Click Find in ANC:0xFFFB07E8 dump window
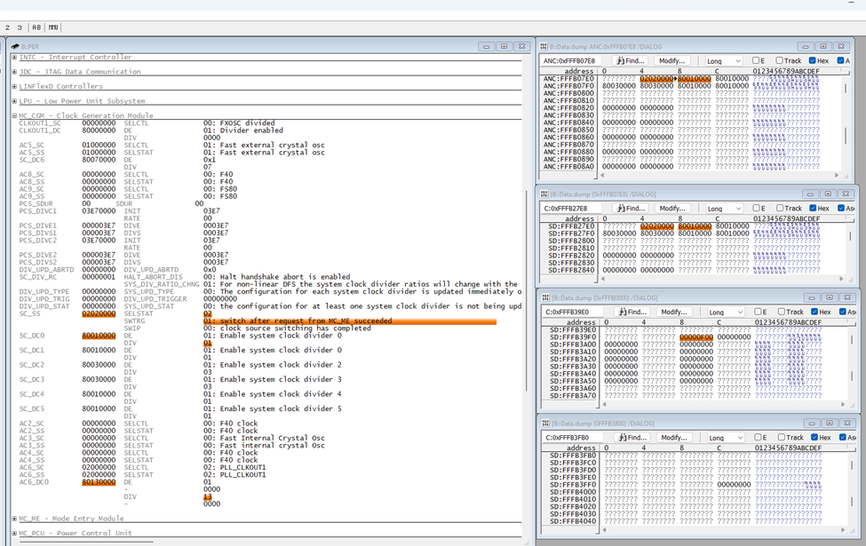This screenshot has height=546, width=866. pyautogui.click(x=630, y=61)
